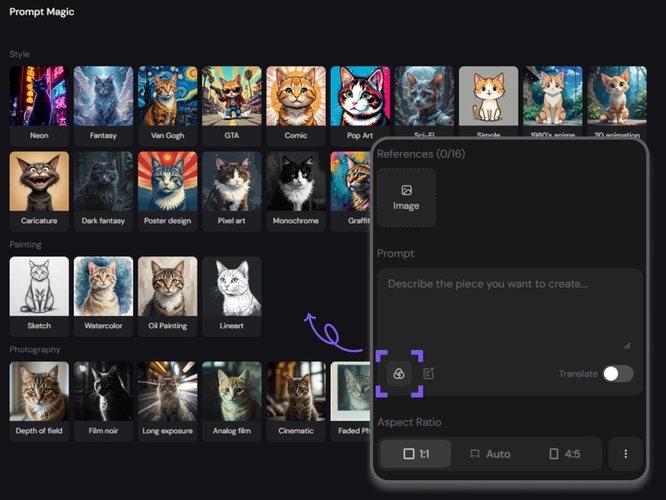Viewport: 666px width, 500px height.
Task: Select the 4:5 aspect ratio
Action: 564,454
